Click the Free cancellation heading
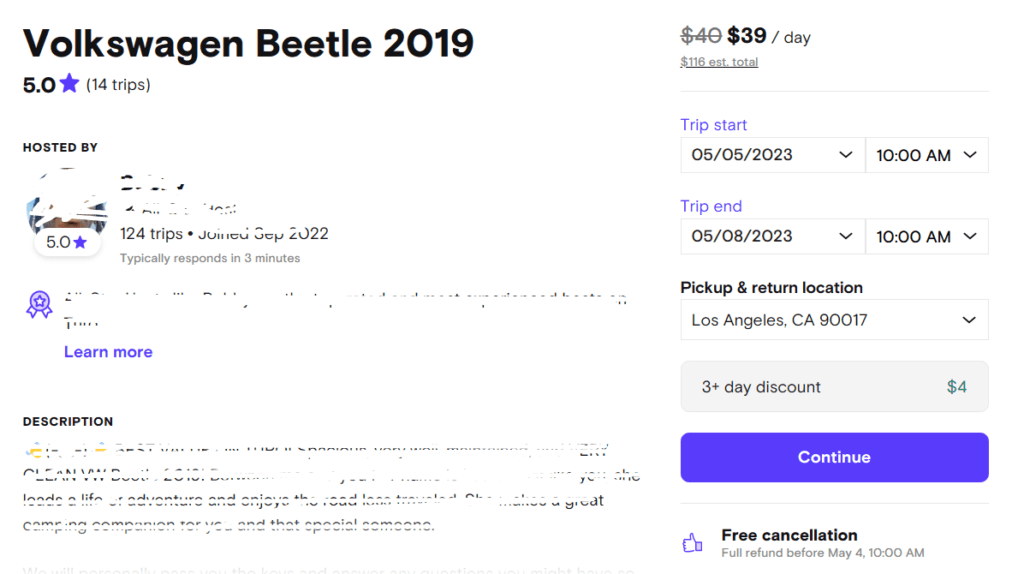This screenshot has height=574, width=1024. pos(789,535)
